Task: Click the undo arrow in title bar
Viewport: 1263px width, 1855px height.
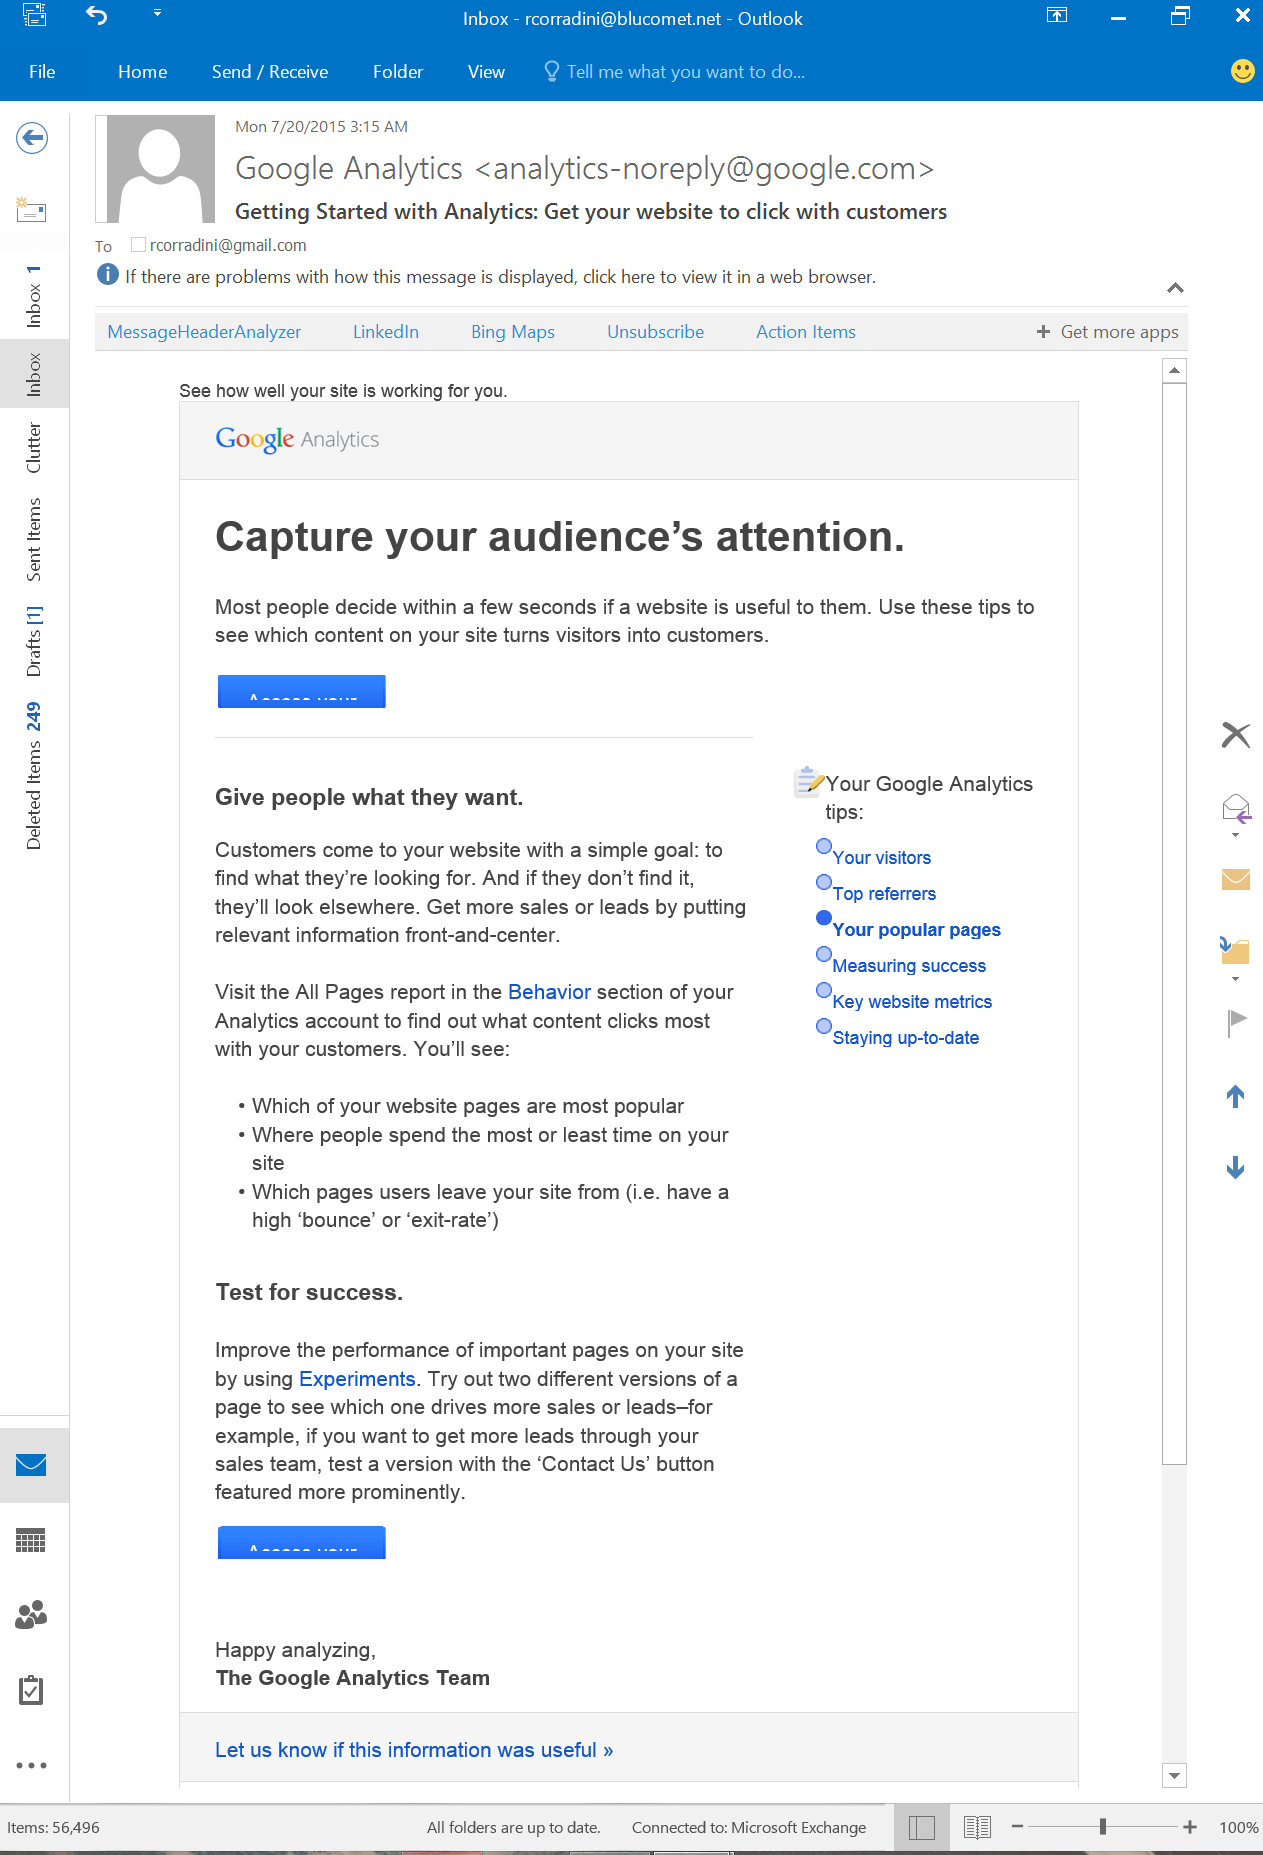Action: point(97,16)
